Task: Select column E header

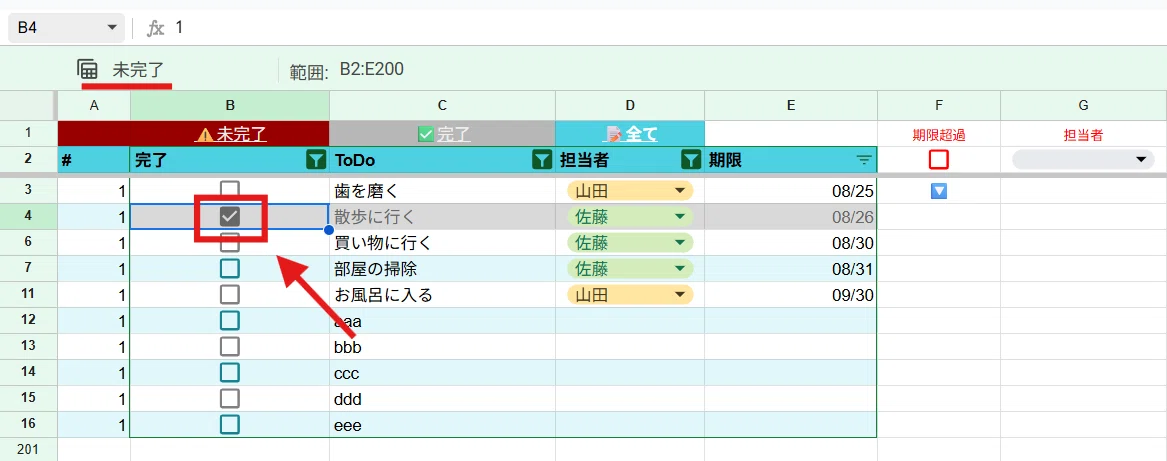Action: coord(790,106)
